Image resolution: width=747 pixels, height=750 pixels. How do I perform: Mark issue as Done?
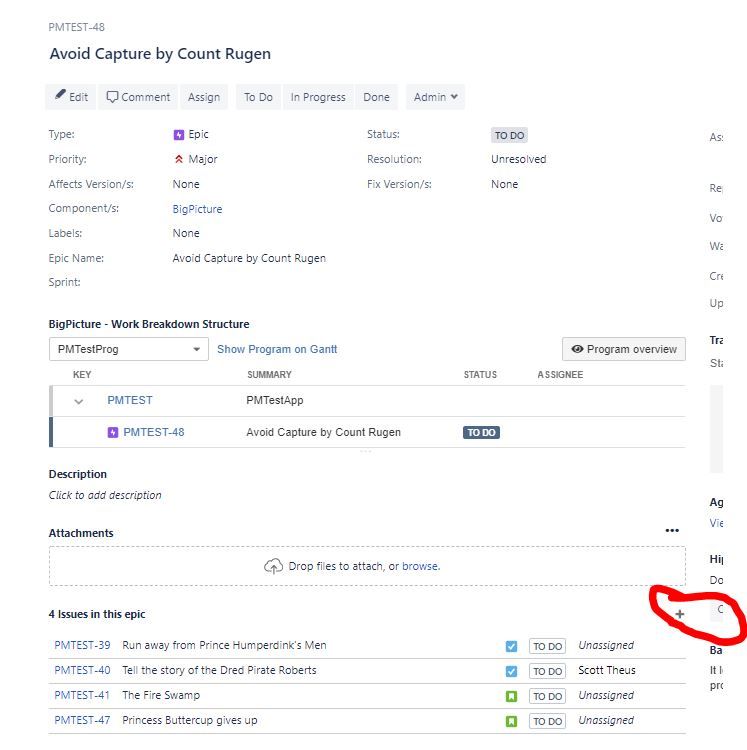[x=376, y=97]
